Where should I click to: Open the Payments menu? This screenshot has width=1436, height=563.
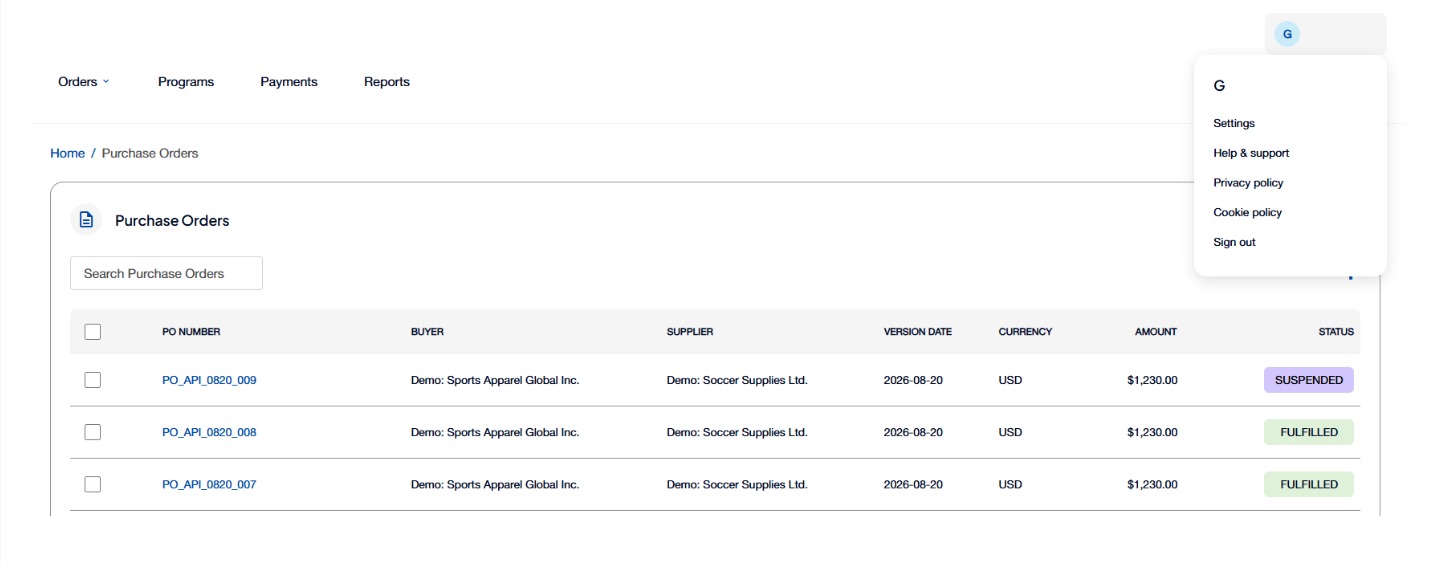(x=289, y=82)
